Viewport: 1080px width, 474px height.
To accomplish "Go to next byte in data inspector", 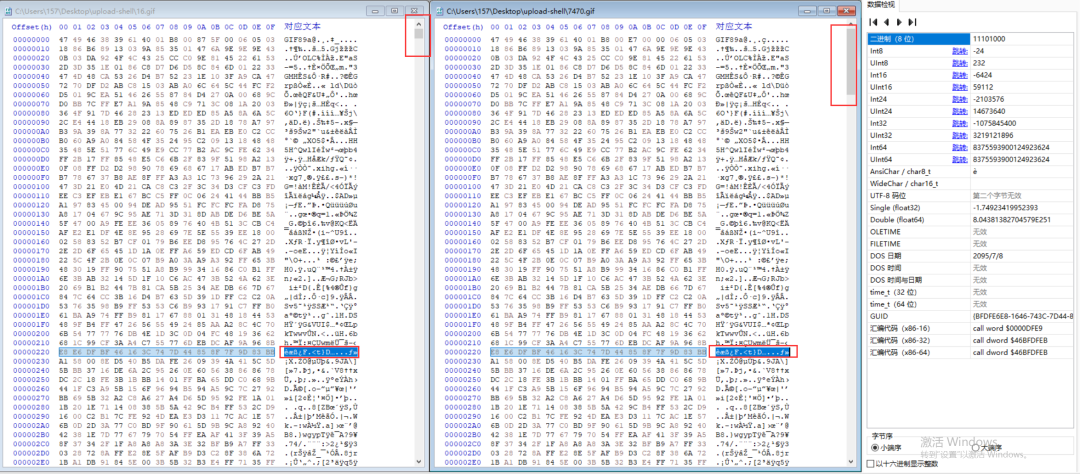I will (897, 21).
